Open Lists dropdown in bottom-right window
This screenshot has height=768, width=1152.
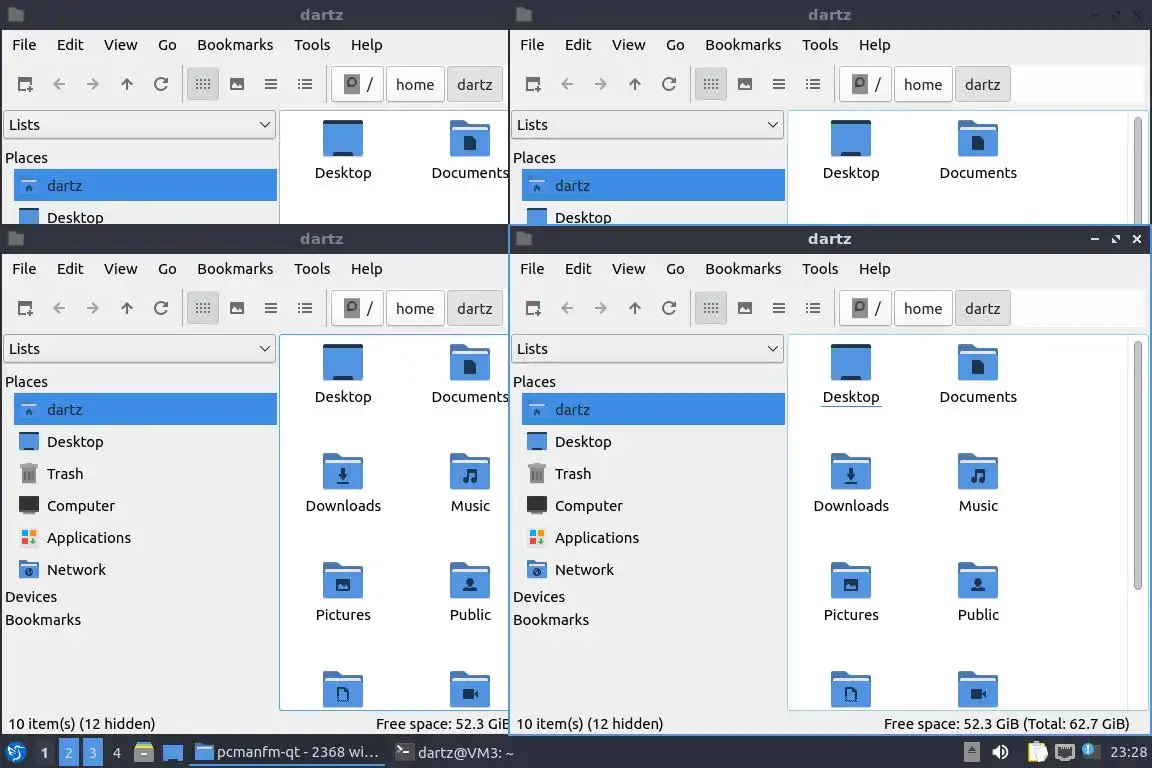[647, 348]
